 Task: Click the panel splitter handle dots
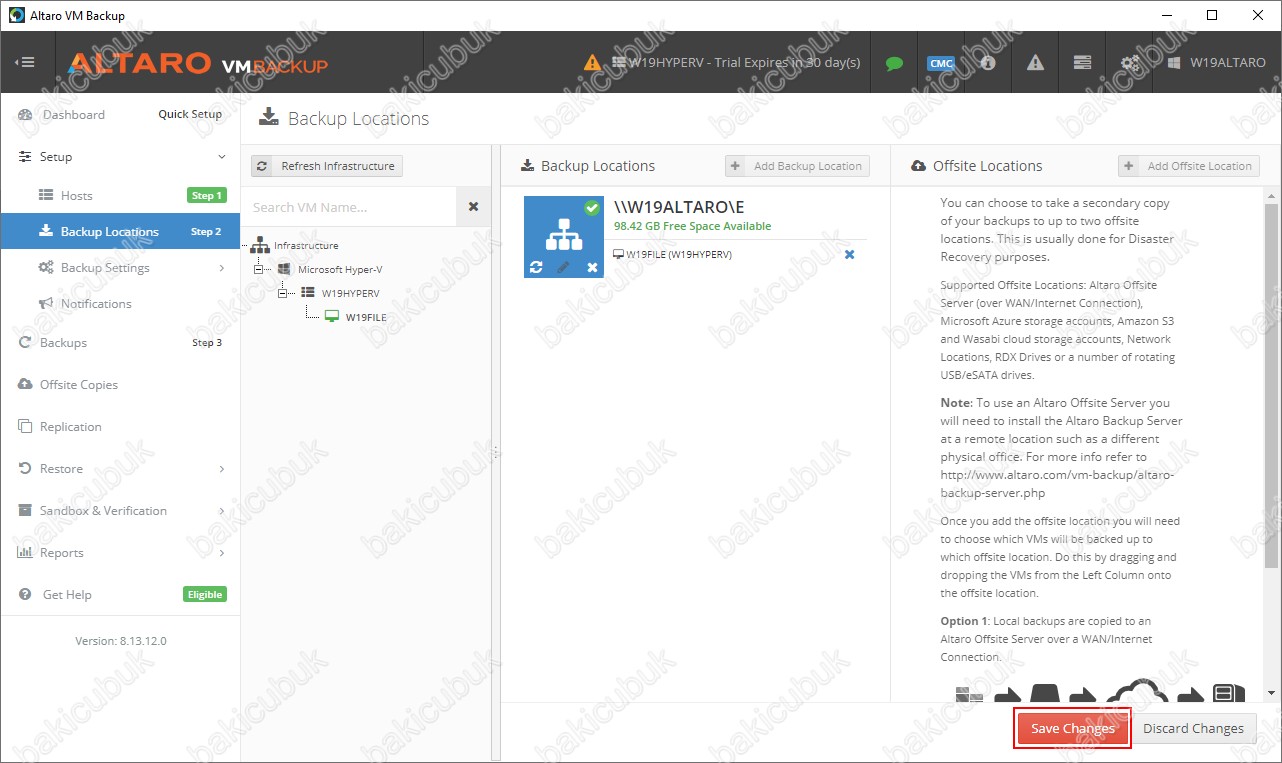[495, 452]
